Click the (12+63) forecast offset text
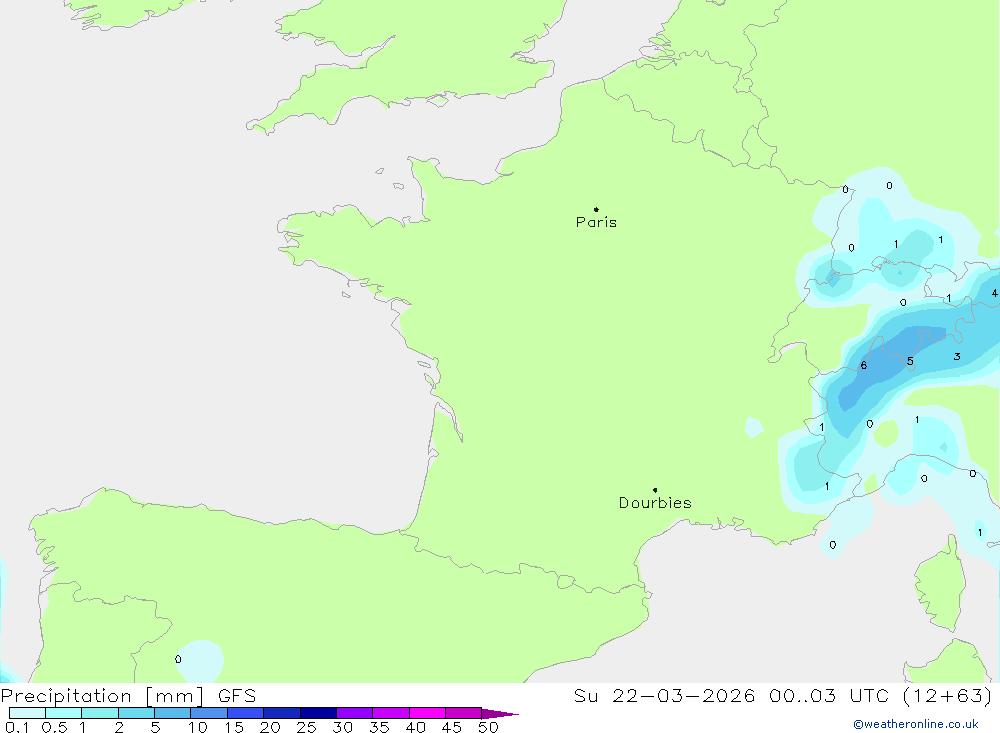1000x733 pixels. [x=948, y=695]
